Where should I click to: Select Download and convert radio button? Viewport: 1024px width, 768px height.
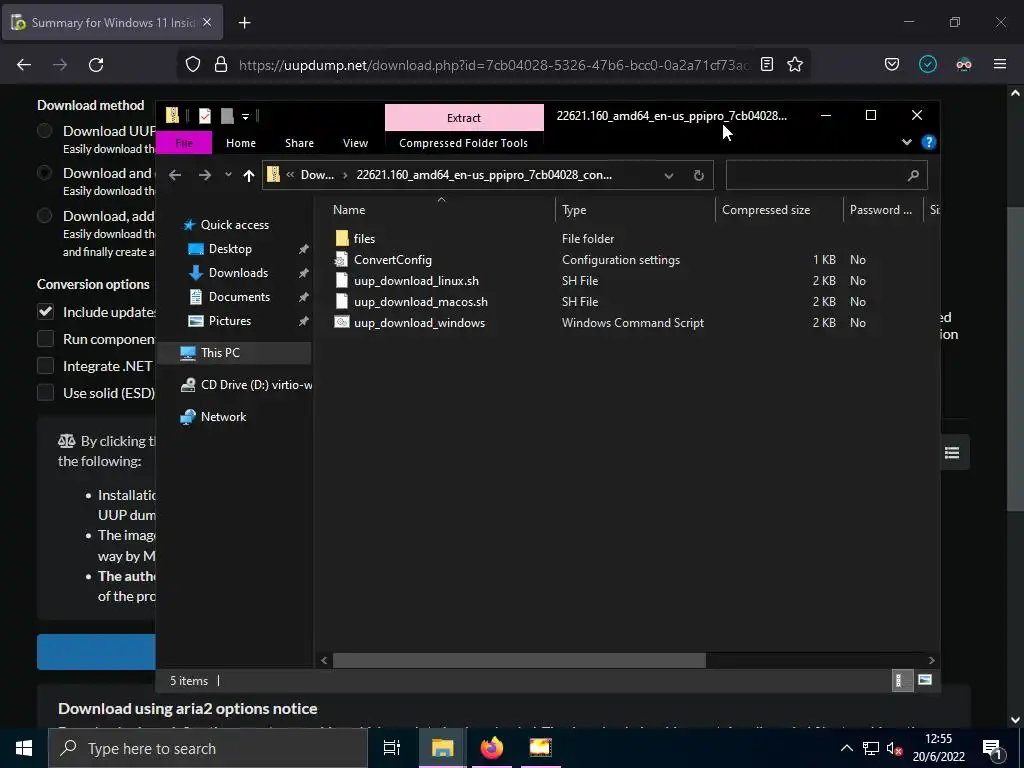[44, 173]
